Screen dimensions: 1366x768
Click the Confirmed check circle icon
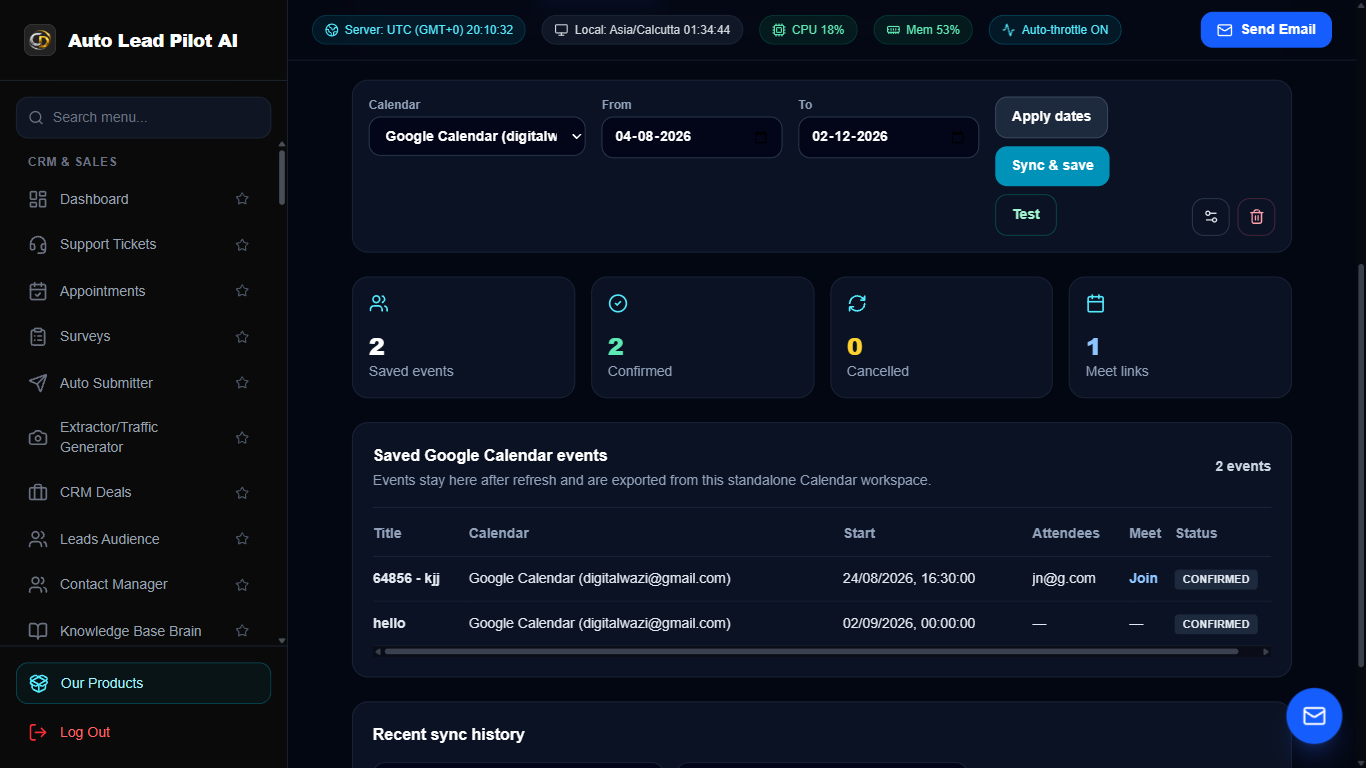point(618,304)
